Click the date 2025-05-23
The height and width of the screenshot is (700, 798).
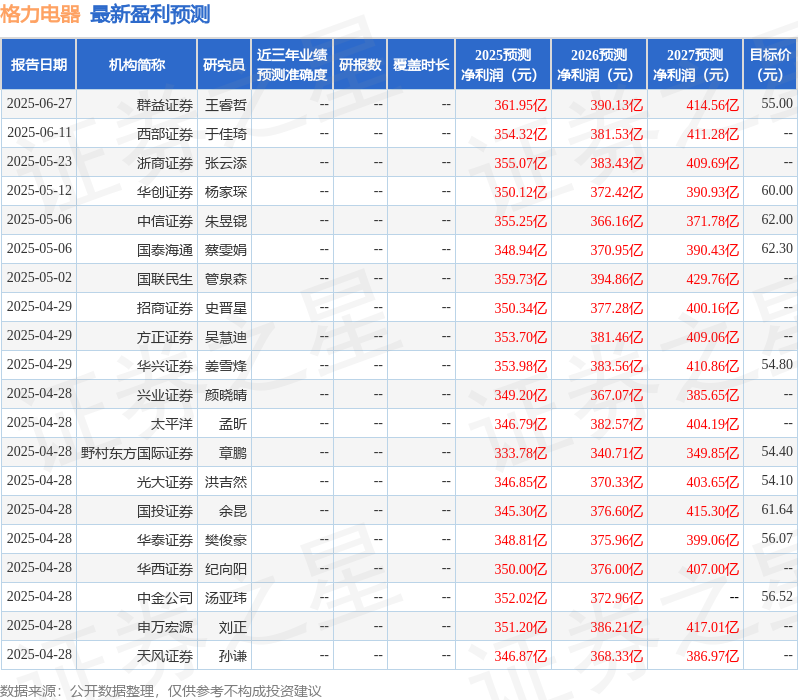tap(39, 161)
